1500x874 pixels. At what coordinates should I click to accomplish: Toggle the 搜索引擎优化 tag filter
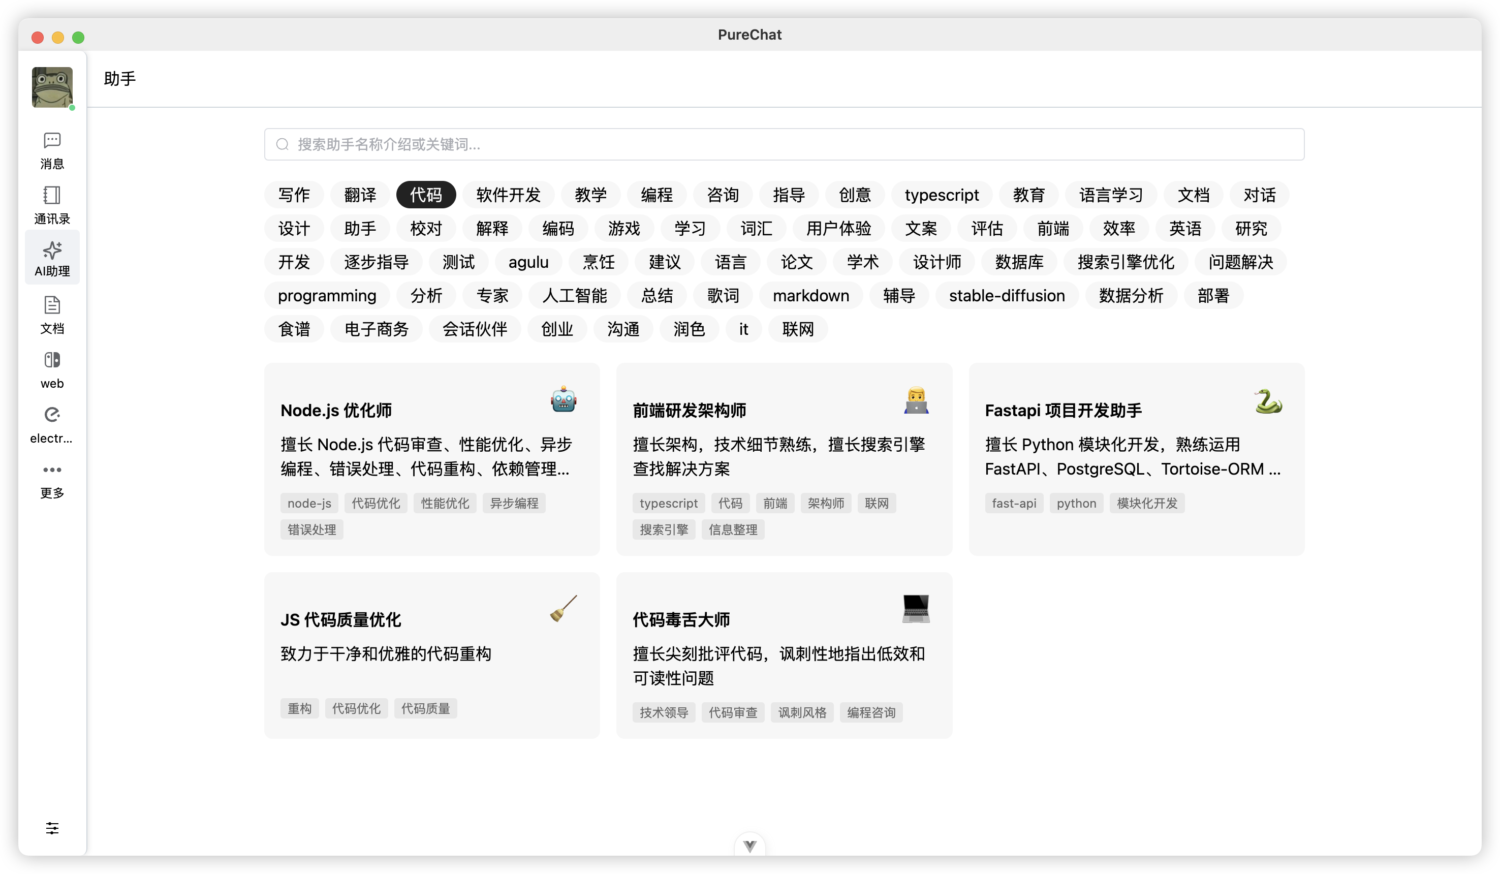click(1126, 262)
